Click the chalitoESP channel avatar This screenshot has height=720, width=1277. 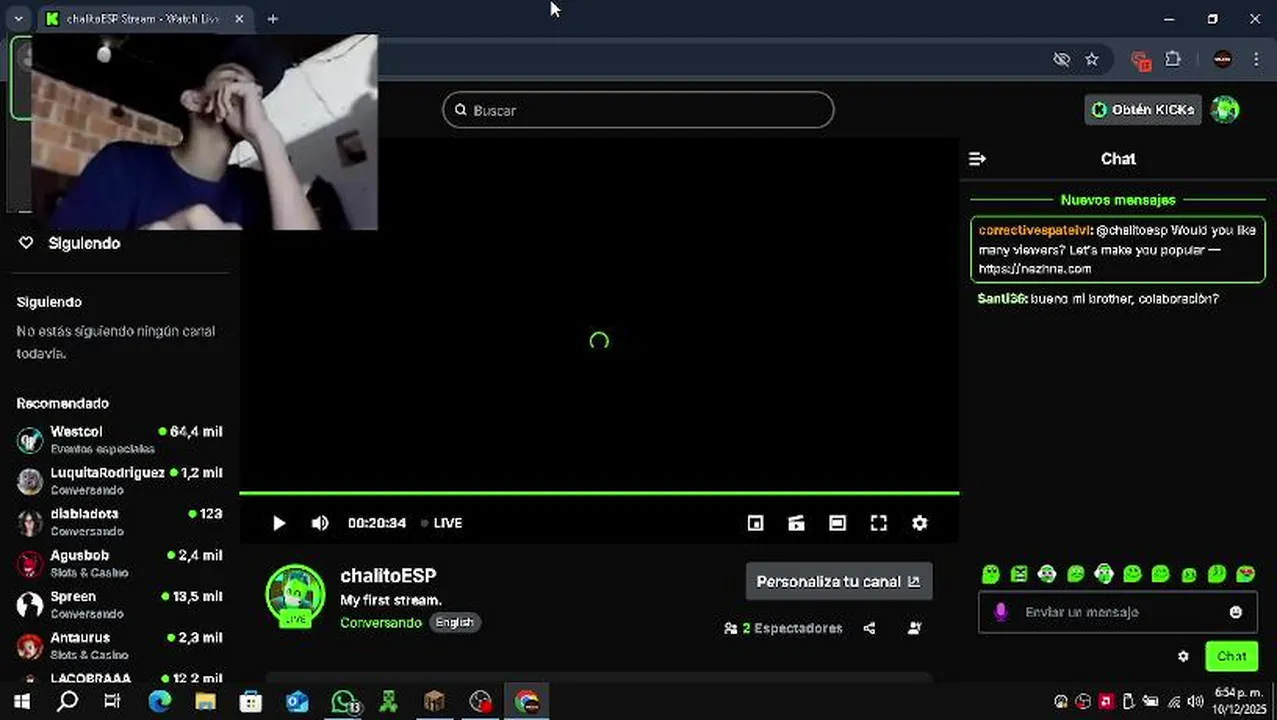[295, 596]
